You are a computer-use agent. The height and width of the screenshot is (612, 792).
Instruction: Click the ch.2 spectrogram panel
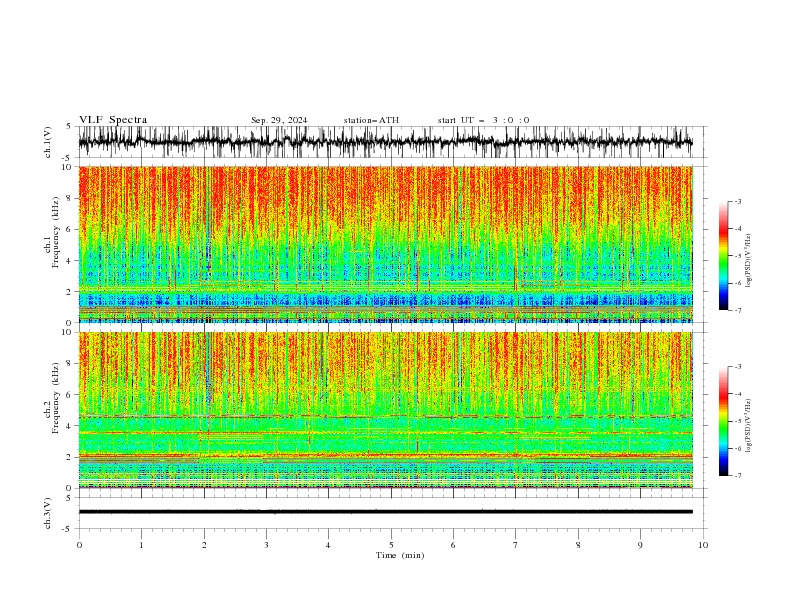click(x=386, y=410)
